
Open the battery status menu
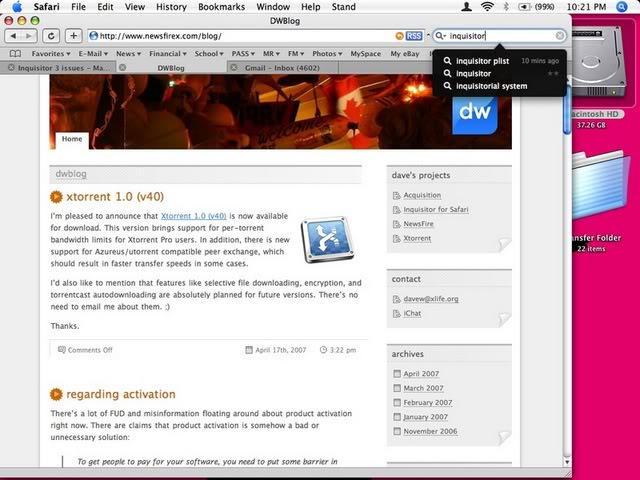coord(536,7)
